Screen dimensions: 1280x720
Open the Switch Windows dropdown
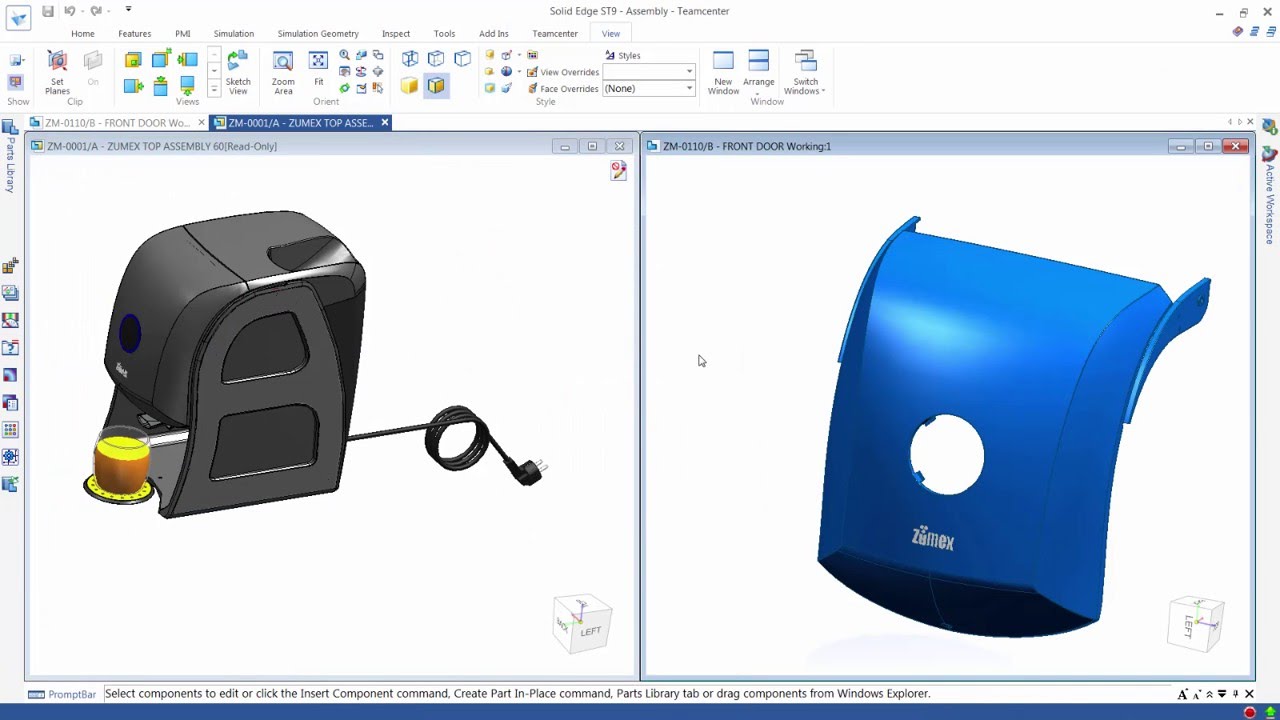point(805,73)
